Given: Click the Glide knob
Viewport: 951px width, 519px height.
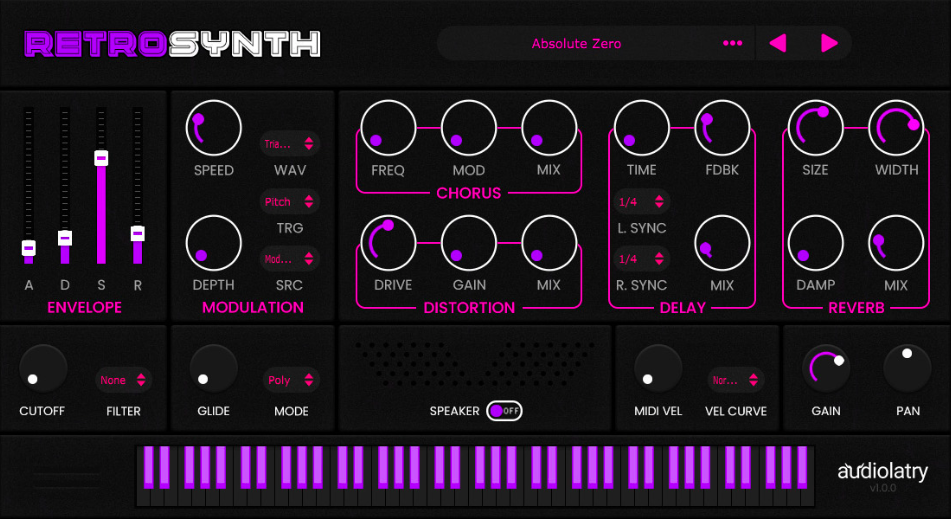Looking at the screenshot, I should click(213, 369).
